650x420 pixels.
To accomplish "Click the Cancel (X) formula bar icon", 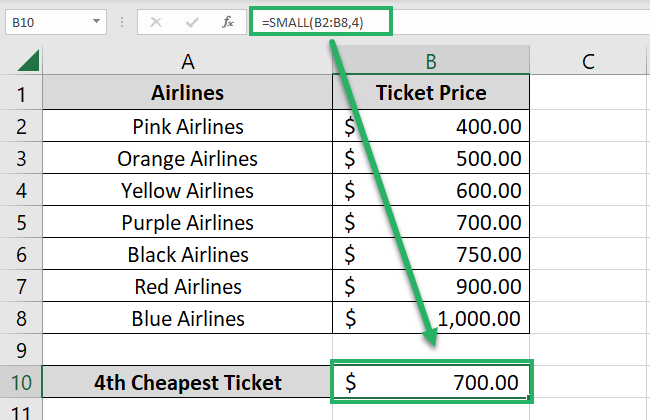I will (157, 20).
